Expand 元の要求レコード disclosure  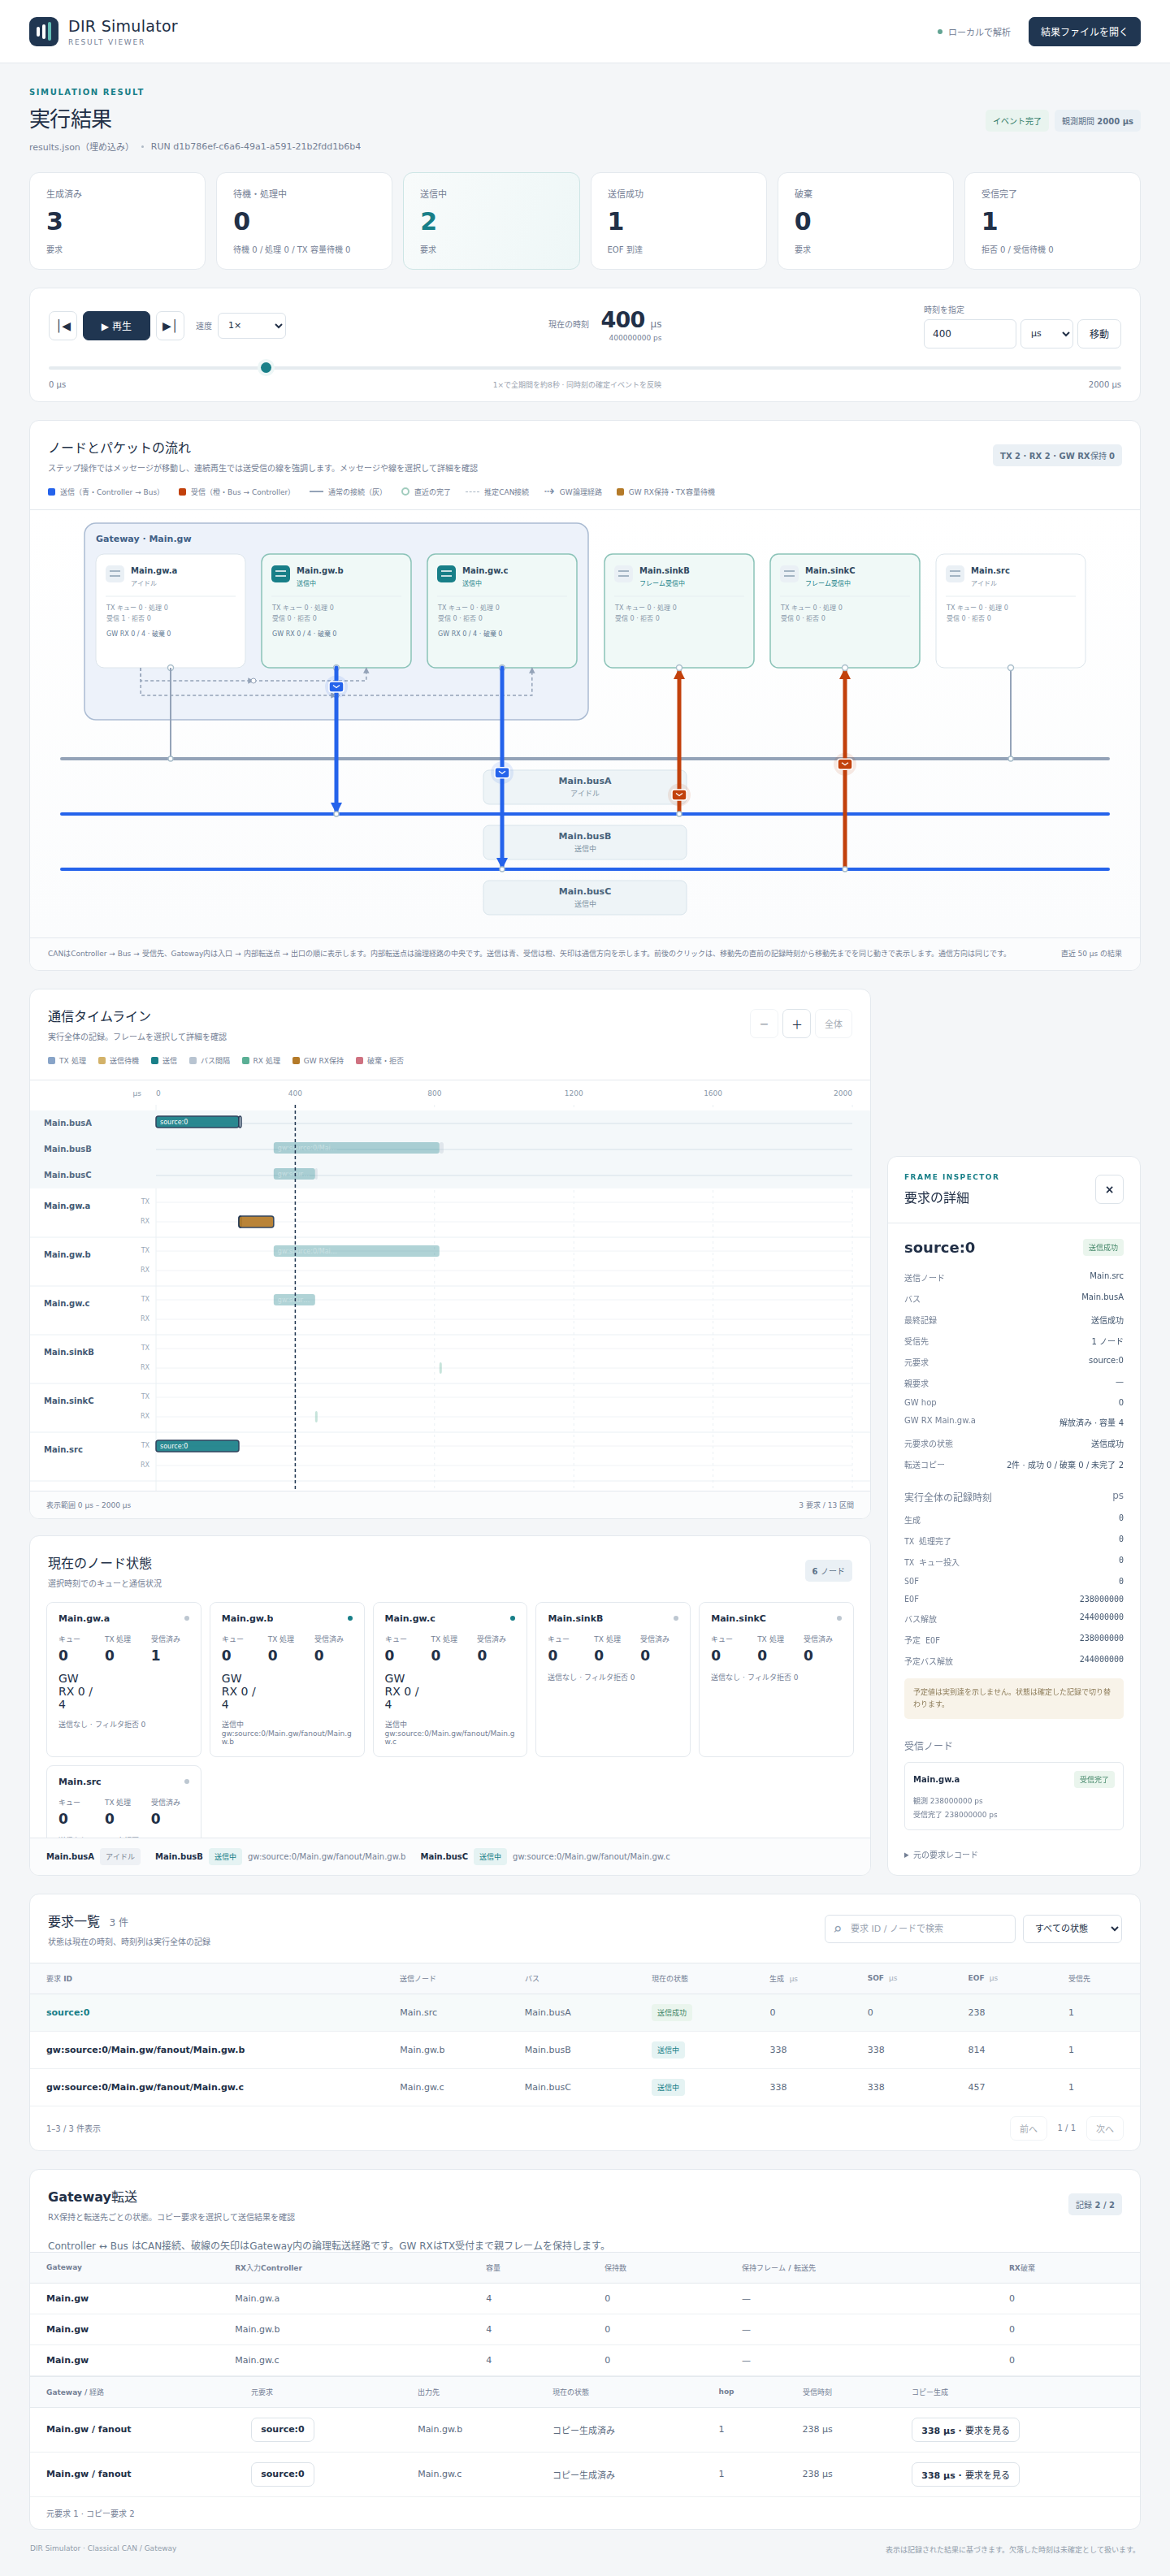point(941,1855)
